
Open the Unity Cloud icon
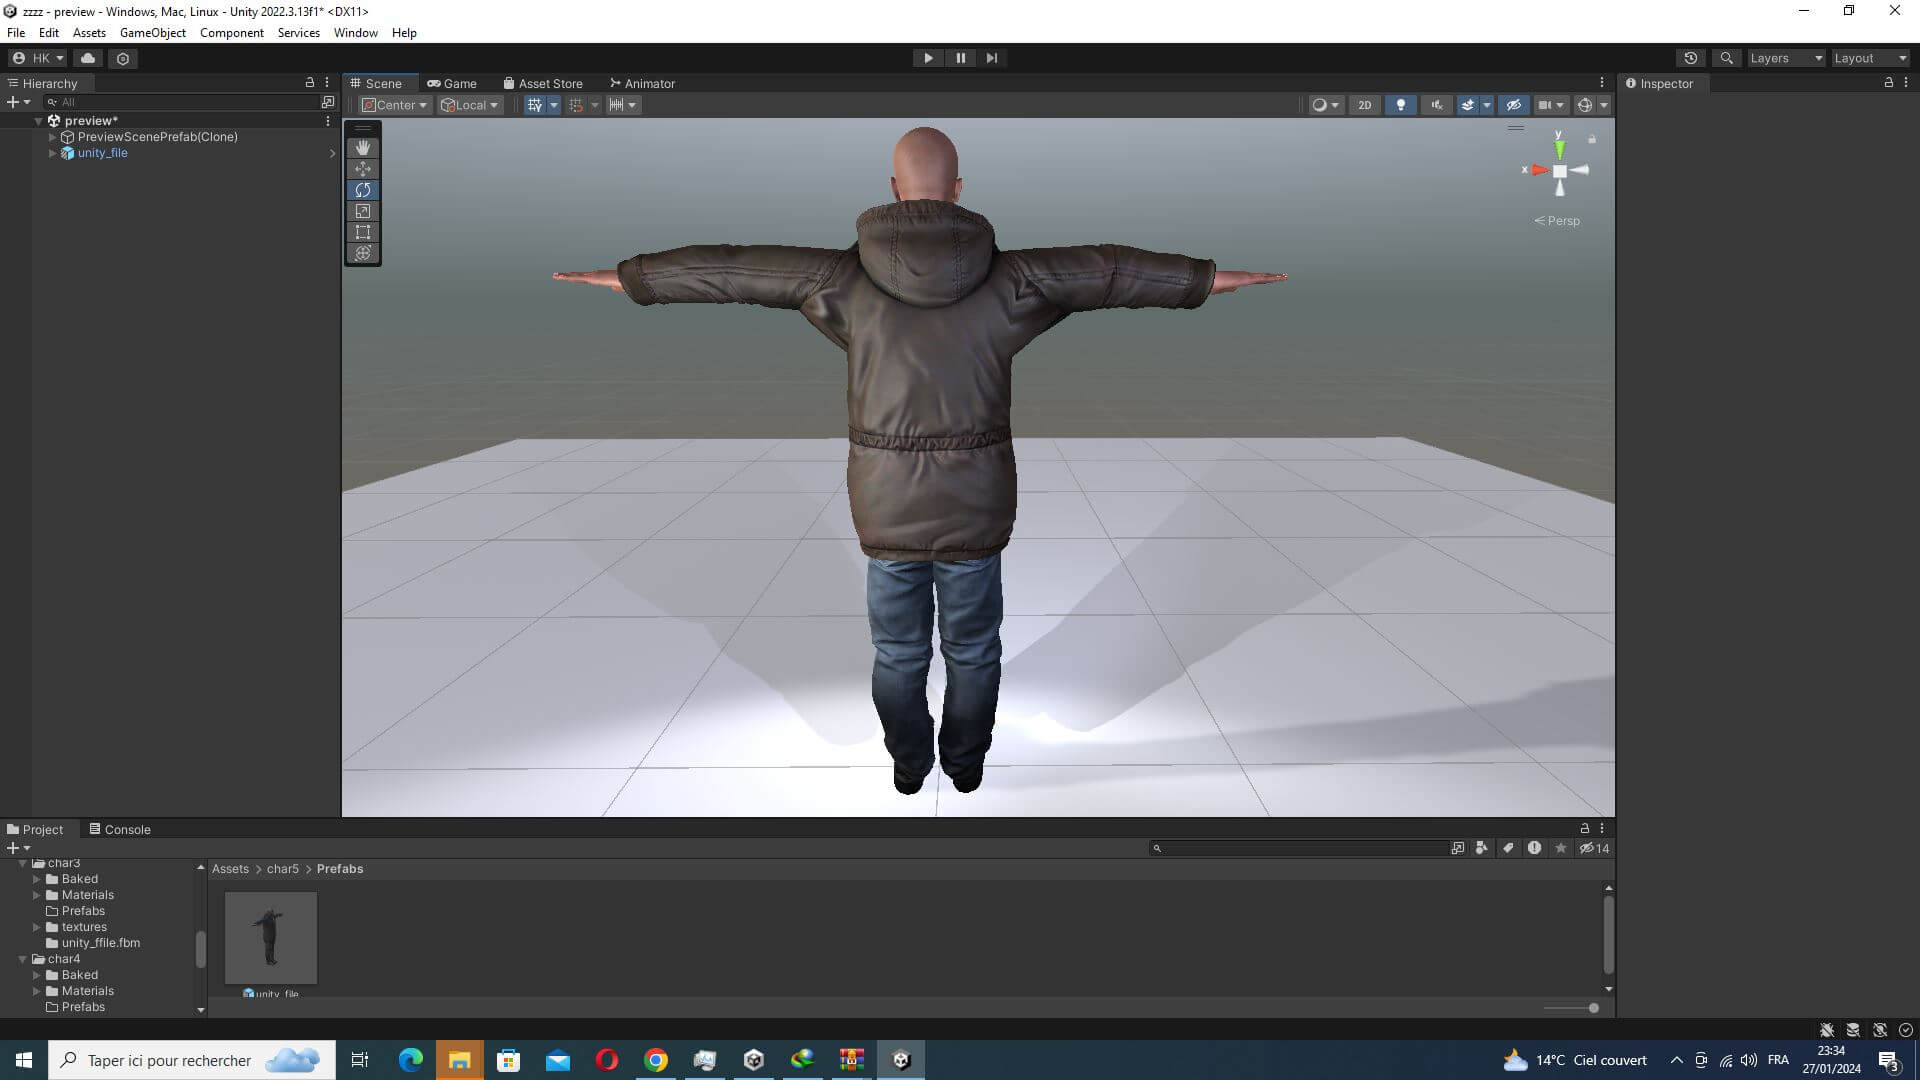click(88, 58)
